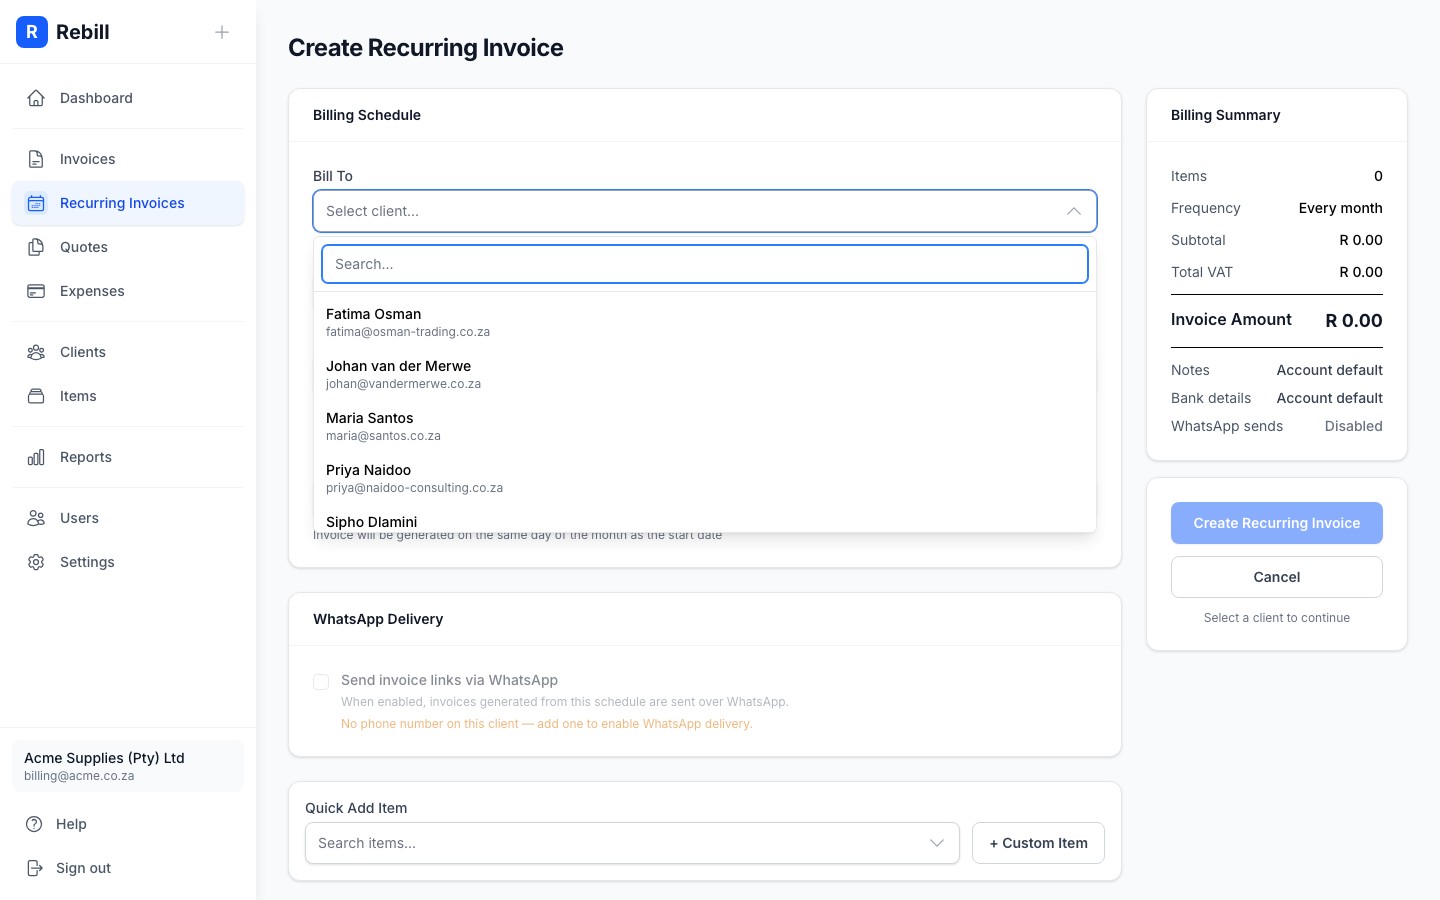Enable Send invoice links via WhatsApp
This screenshot has height=900, width=1440.
coord(321,682)
